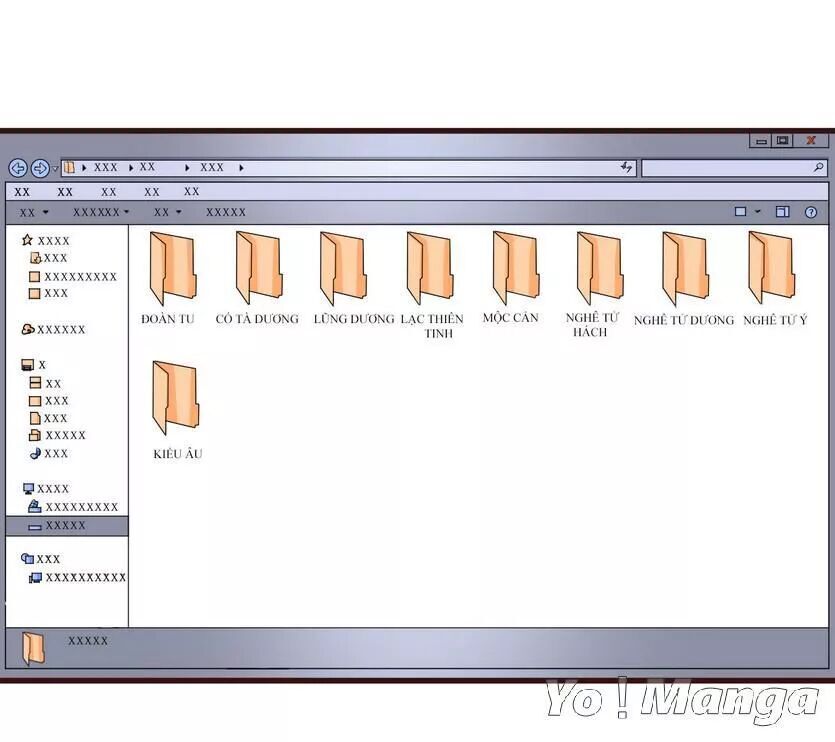Expand the XXXXXX toolbar dropdown
The height and width of the screenshot is (742, 835).
(126, 212)
